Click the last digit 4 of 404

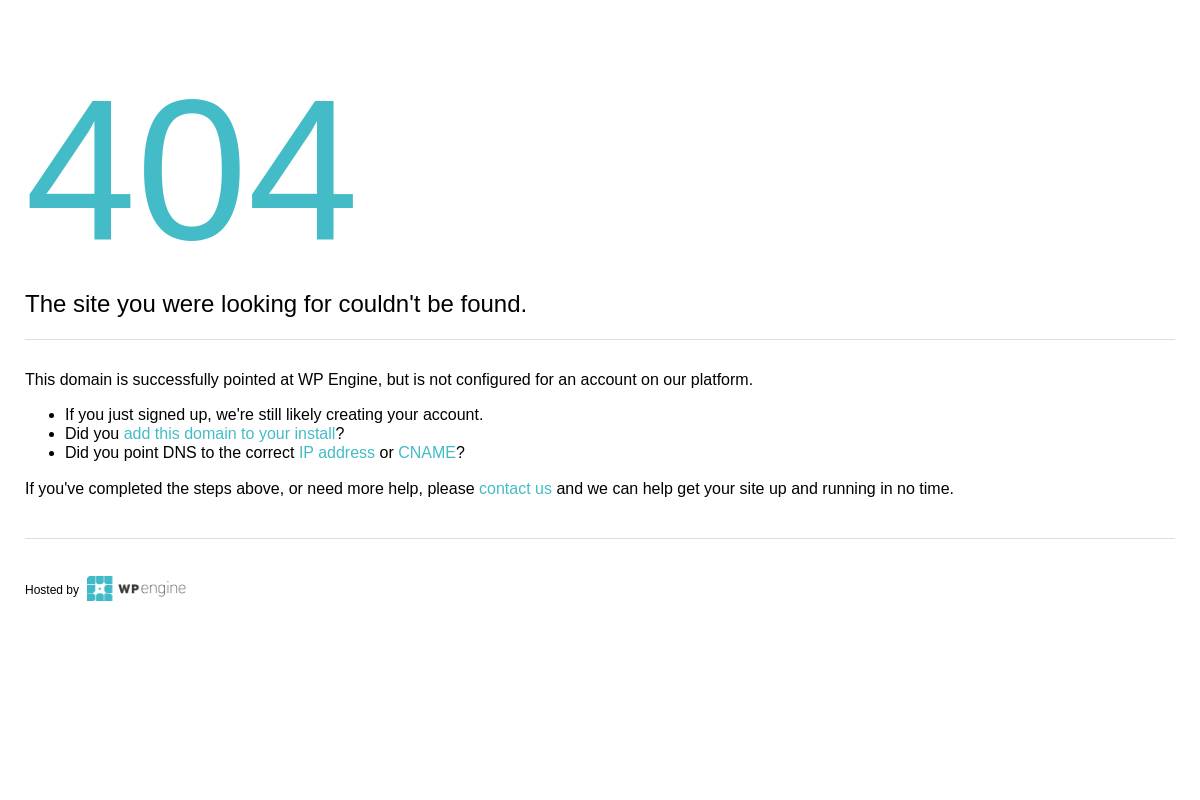301,170
